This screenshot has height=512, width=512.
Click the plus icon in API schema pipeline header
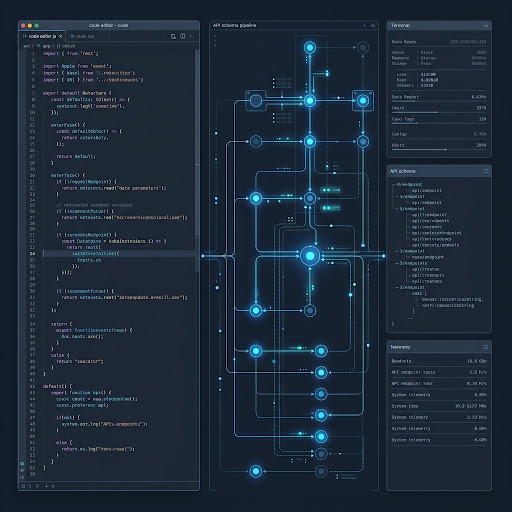pyautogui.click(x=364, y=25)
